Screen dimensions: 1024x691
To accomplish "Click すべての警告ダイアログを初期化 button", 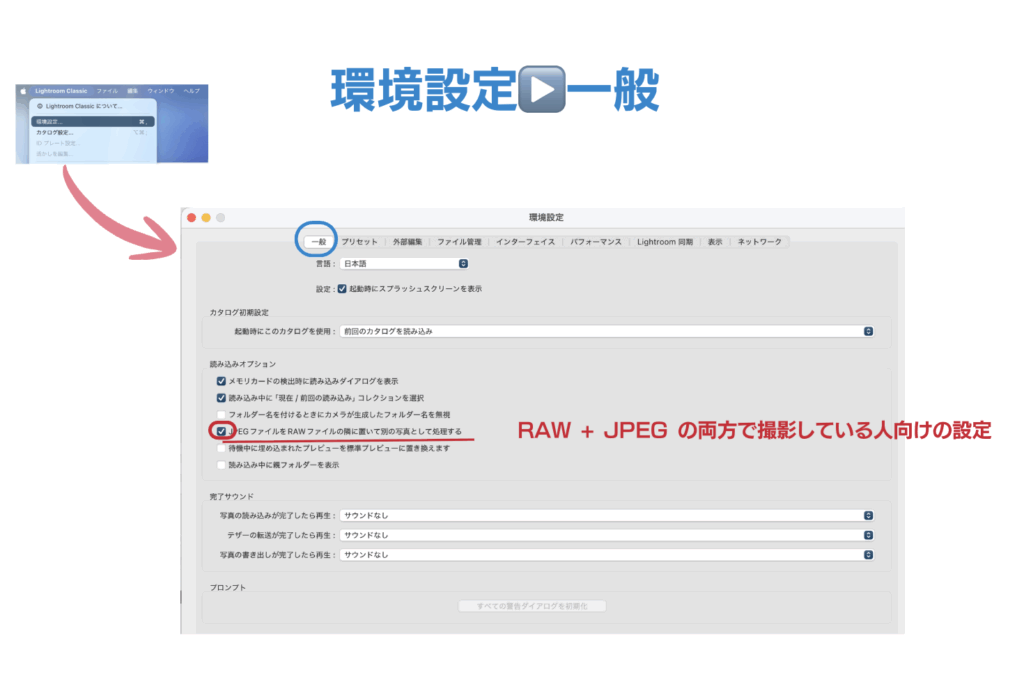I will [532, 606].
